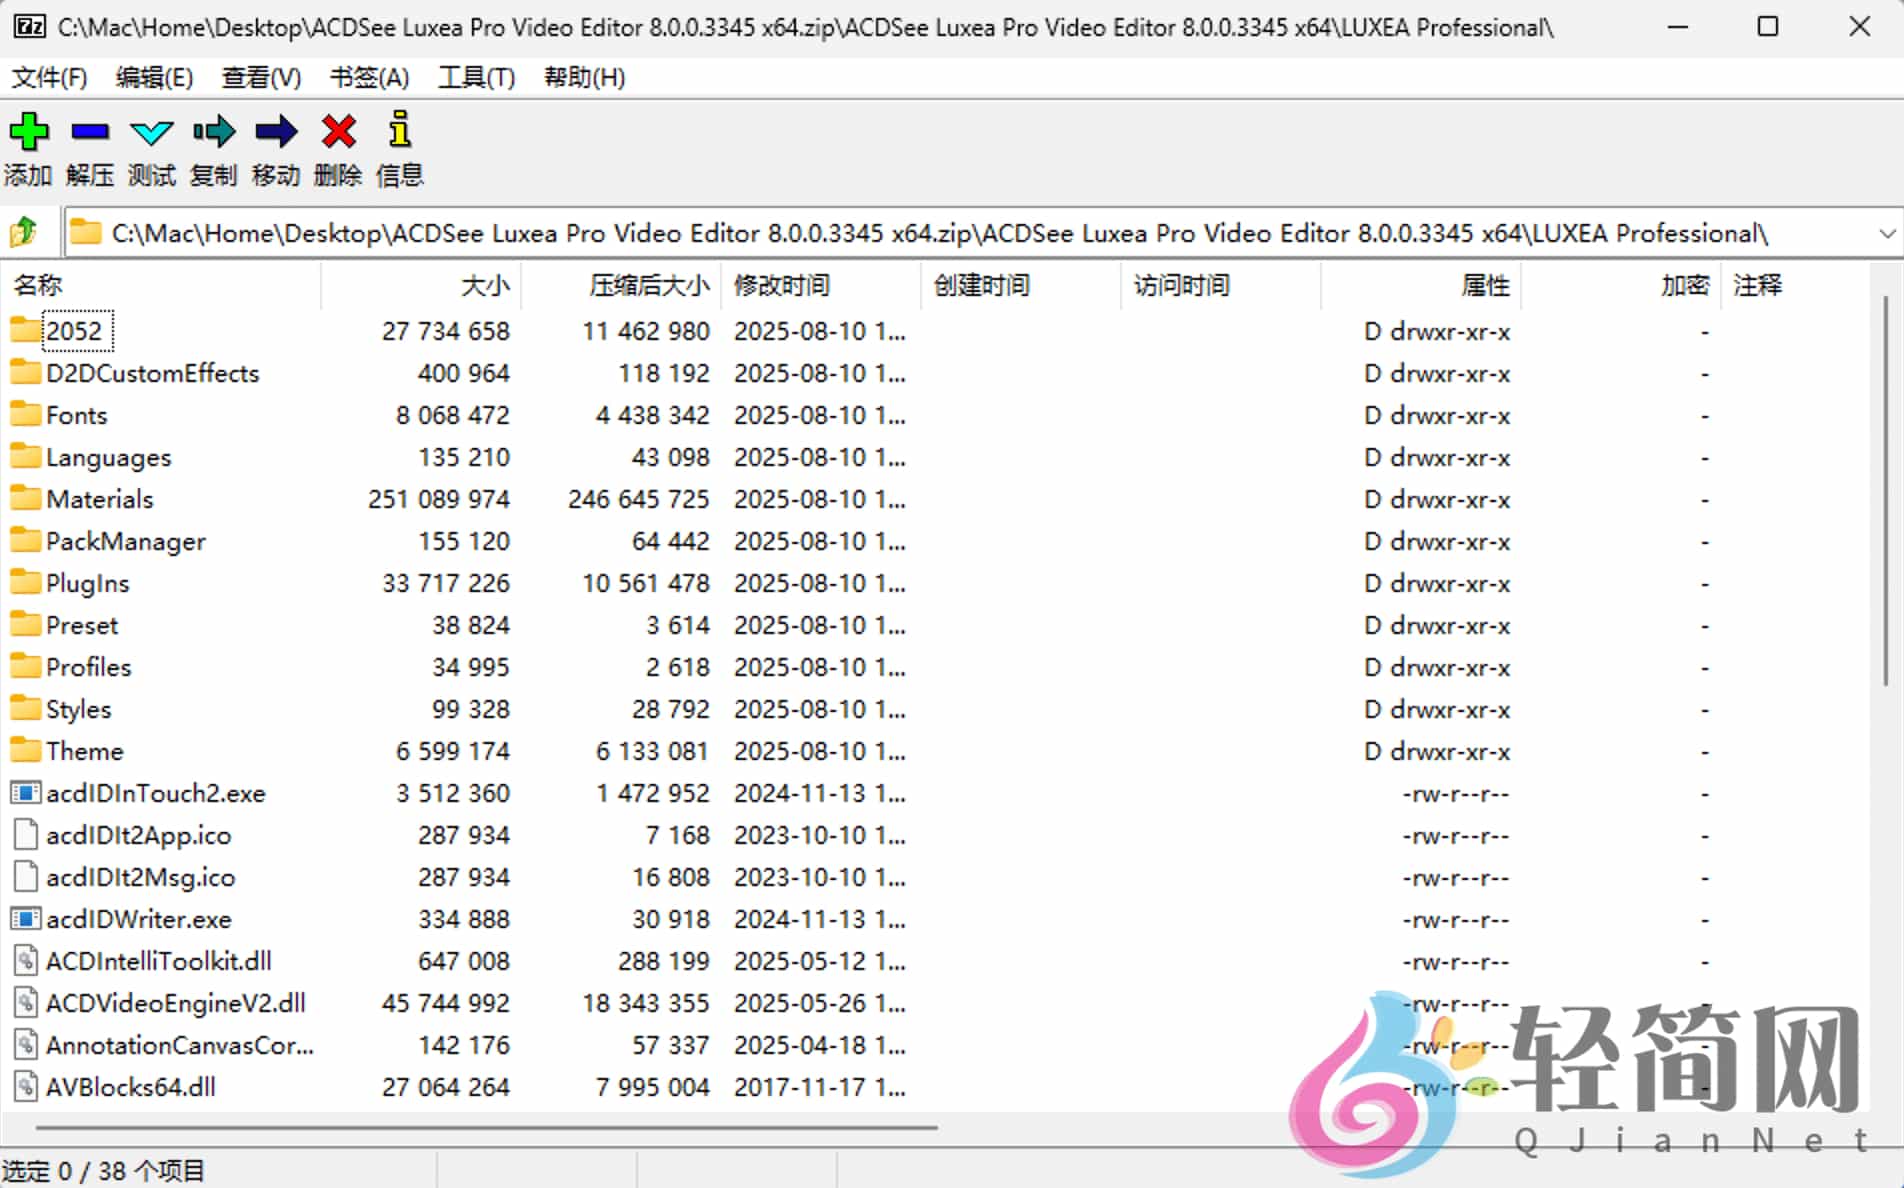Select the Materials folder
The height and width of the screenshot is (1188, 1904).
click(100, 499)
